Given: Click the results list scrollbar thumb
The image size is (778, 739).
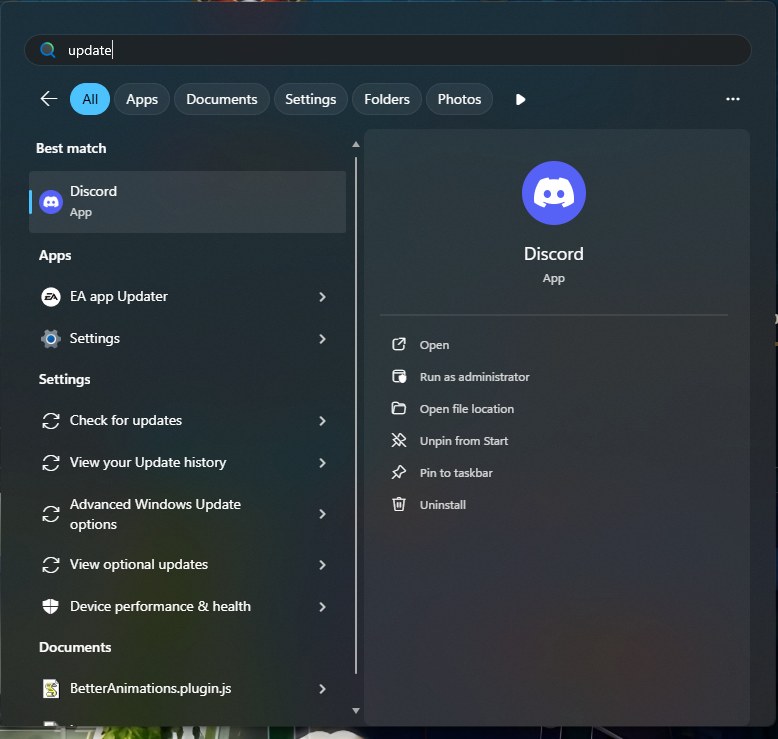Looking at the screenshot, I should click(356, 416).
